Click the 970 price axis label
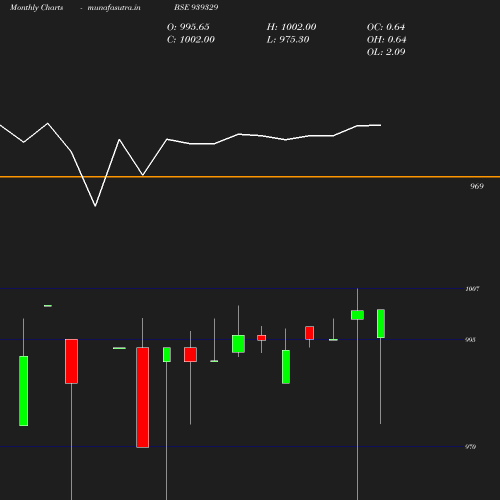 pyautogui.click(x=470, y=447)
